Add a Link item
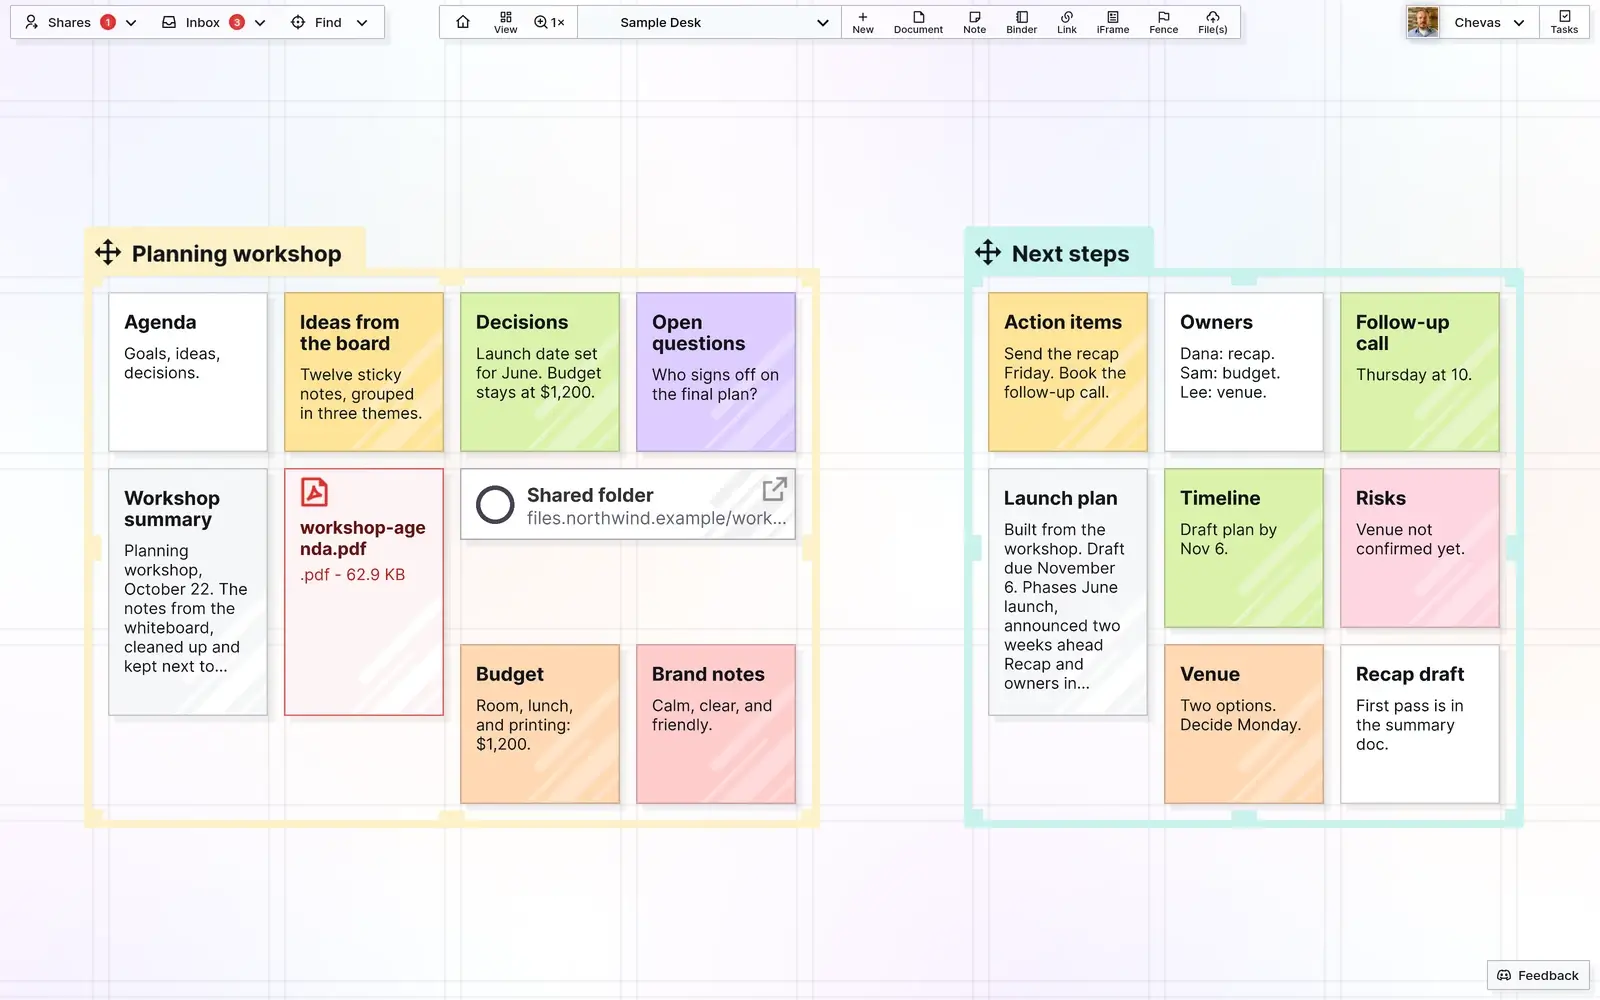This screenshot has width=1600, height=1000. [1067, 22]
